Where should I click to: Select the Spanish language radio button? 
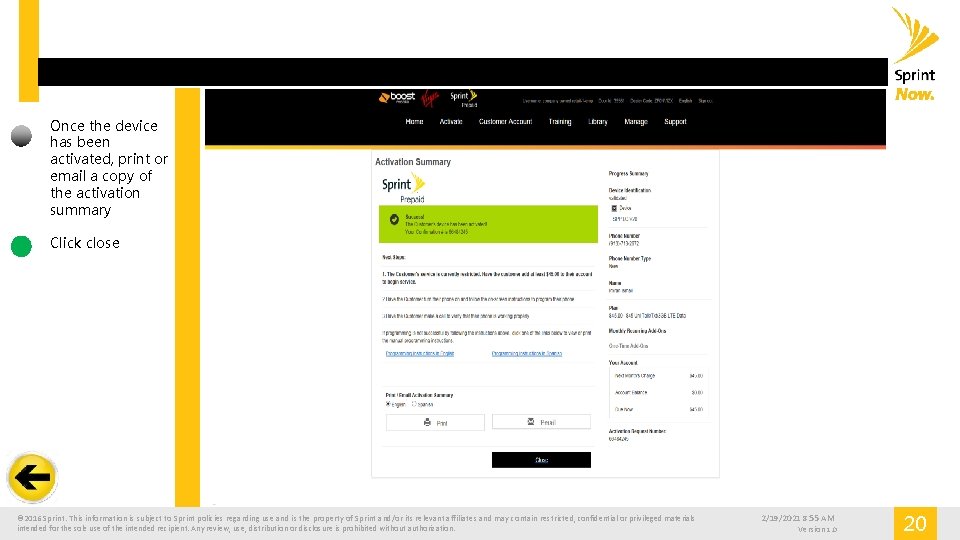(x=414, y=404)
